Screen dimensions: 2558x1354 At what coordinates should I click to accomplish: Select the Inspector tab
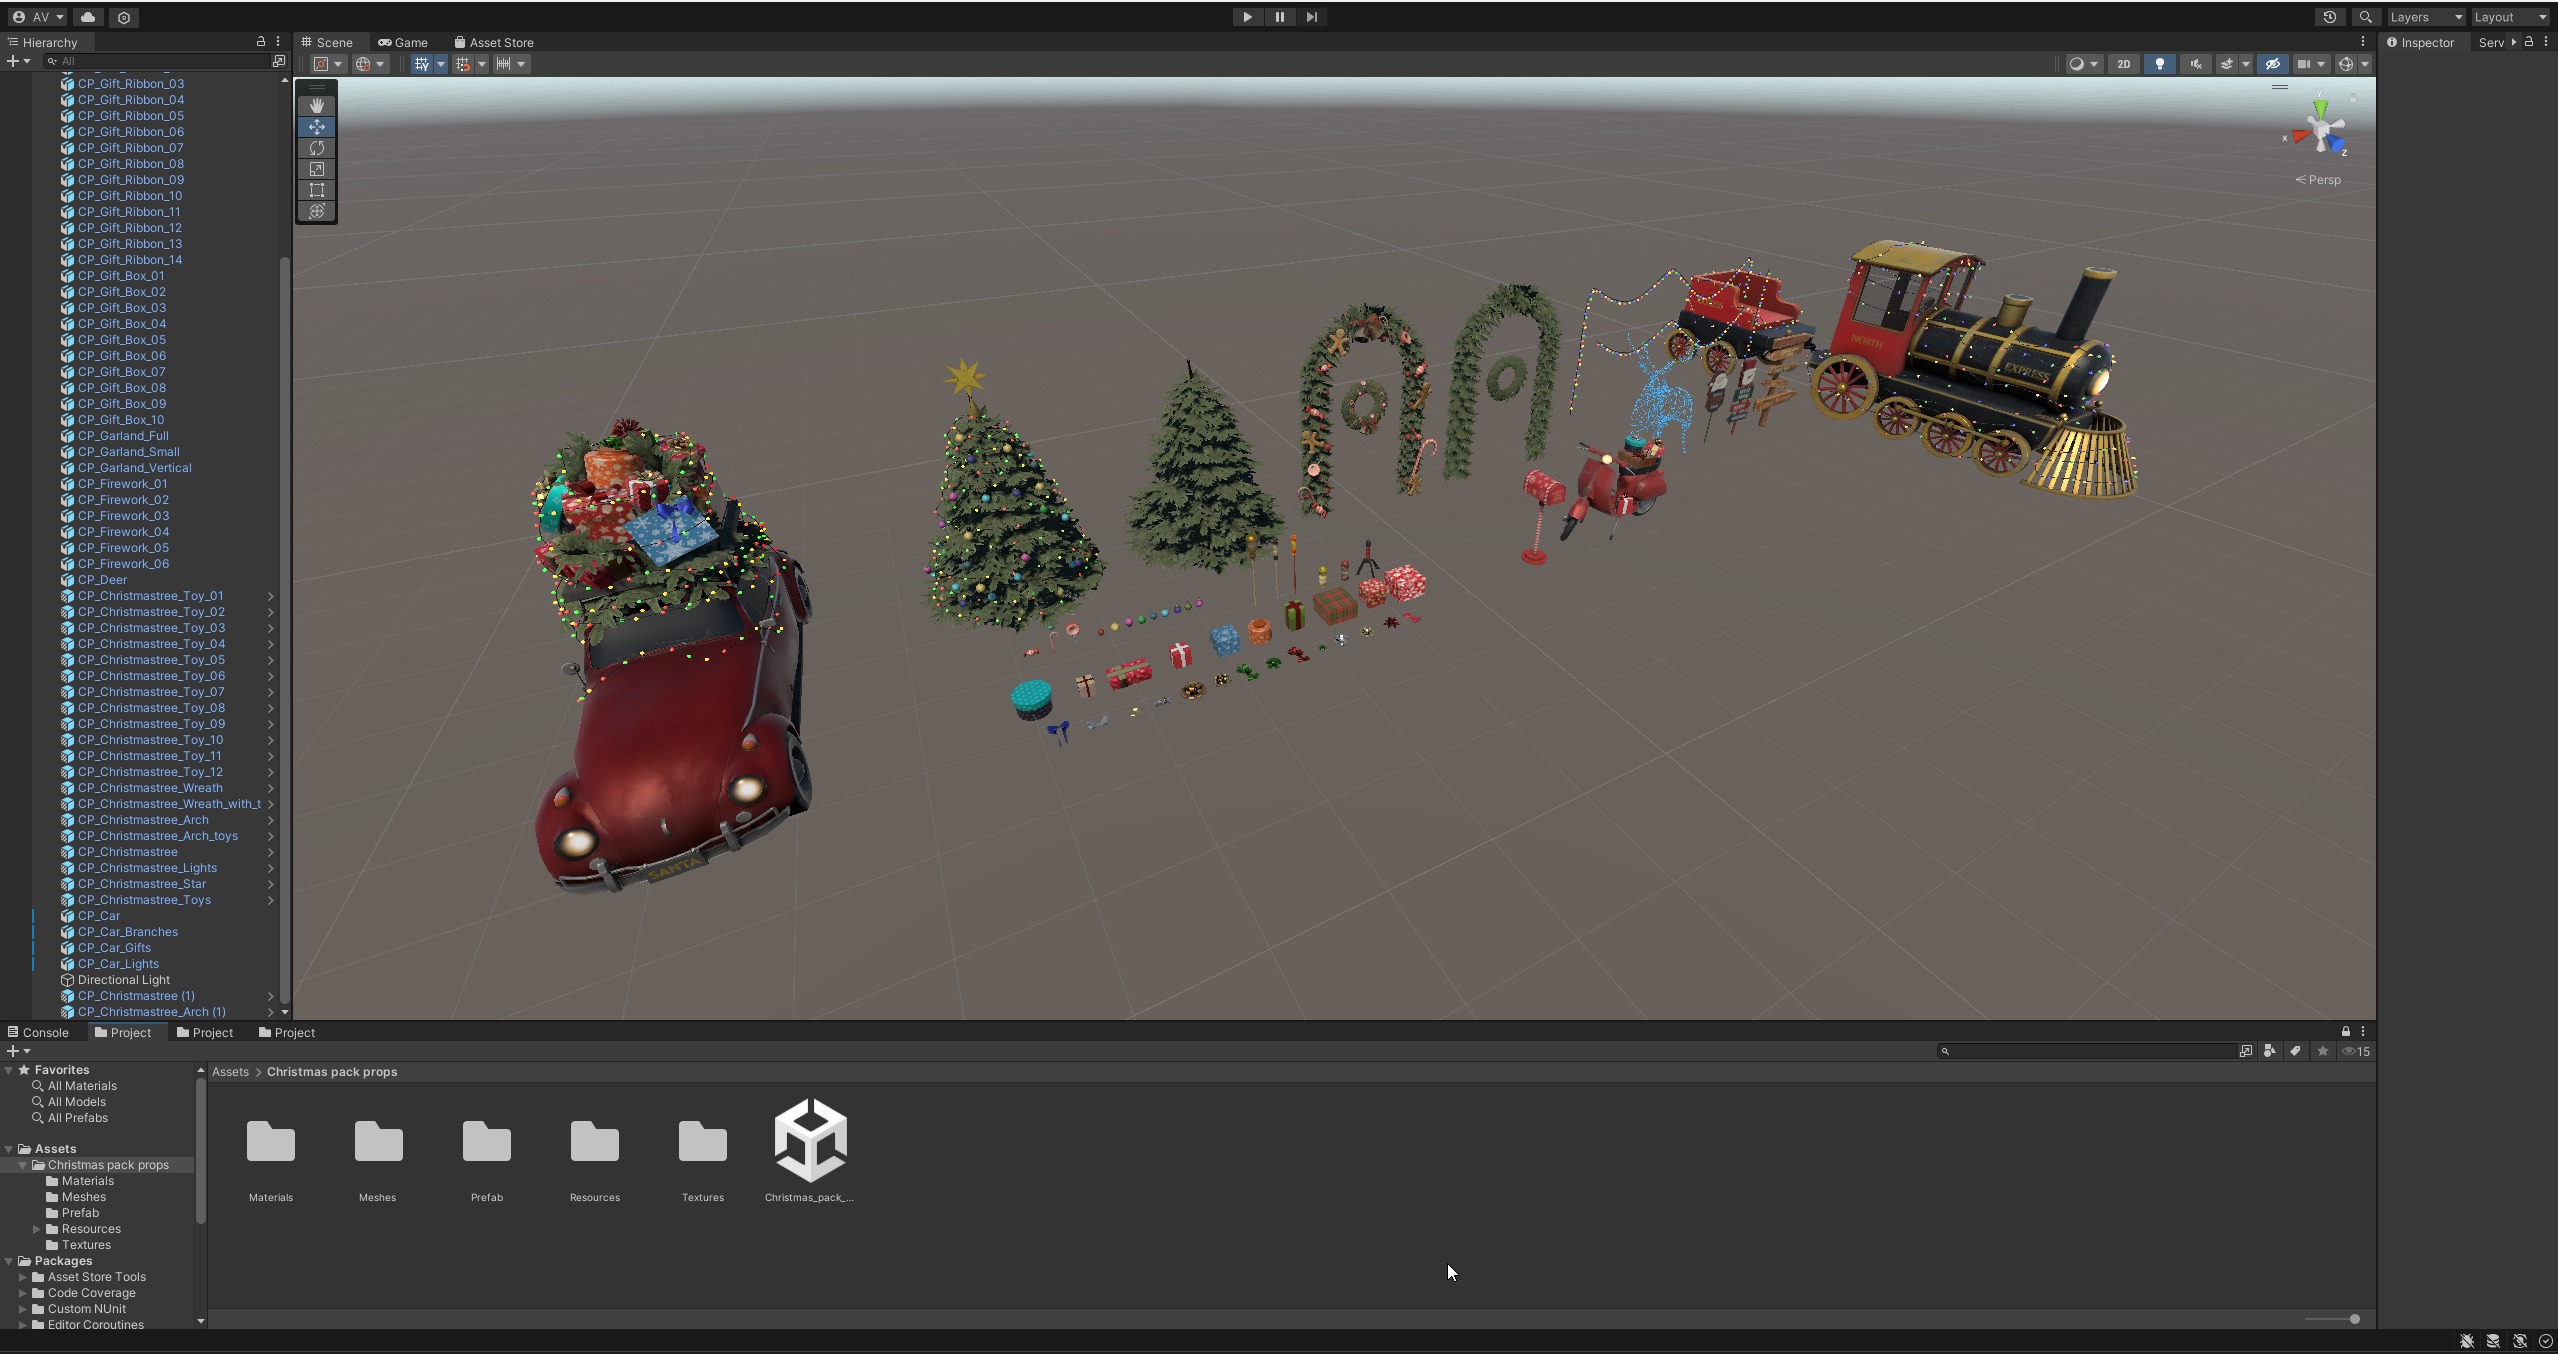pyautogui.click(x=2420, y=42)
